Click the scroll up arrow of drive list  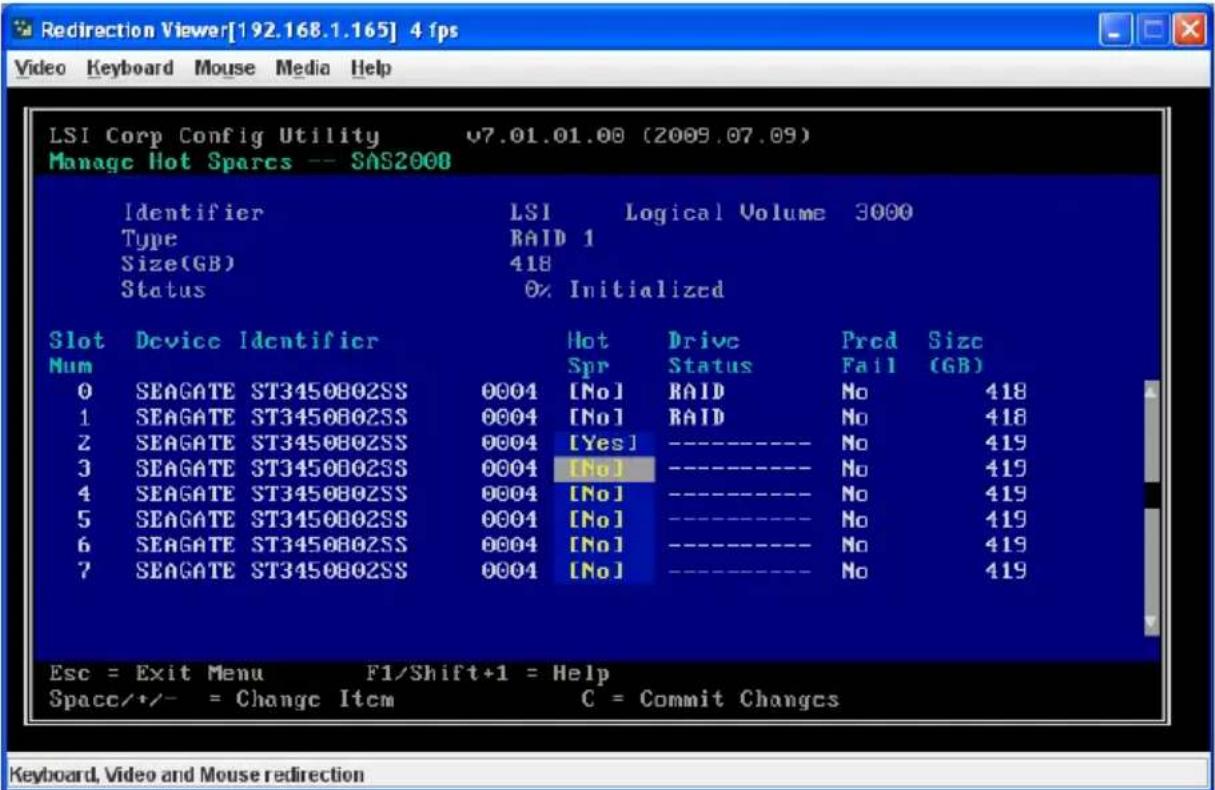click(1150, 392)
